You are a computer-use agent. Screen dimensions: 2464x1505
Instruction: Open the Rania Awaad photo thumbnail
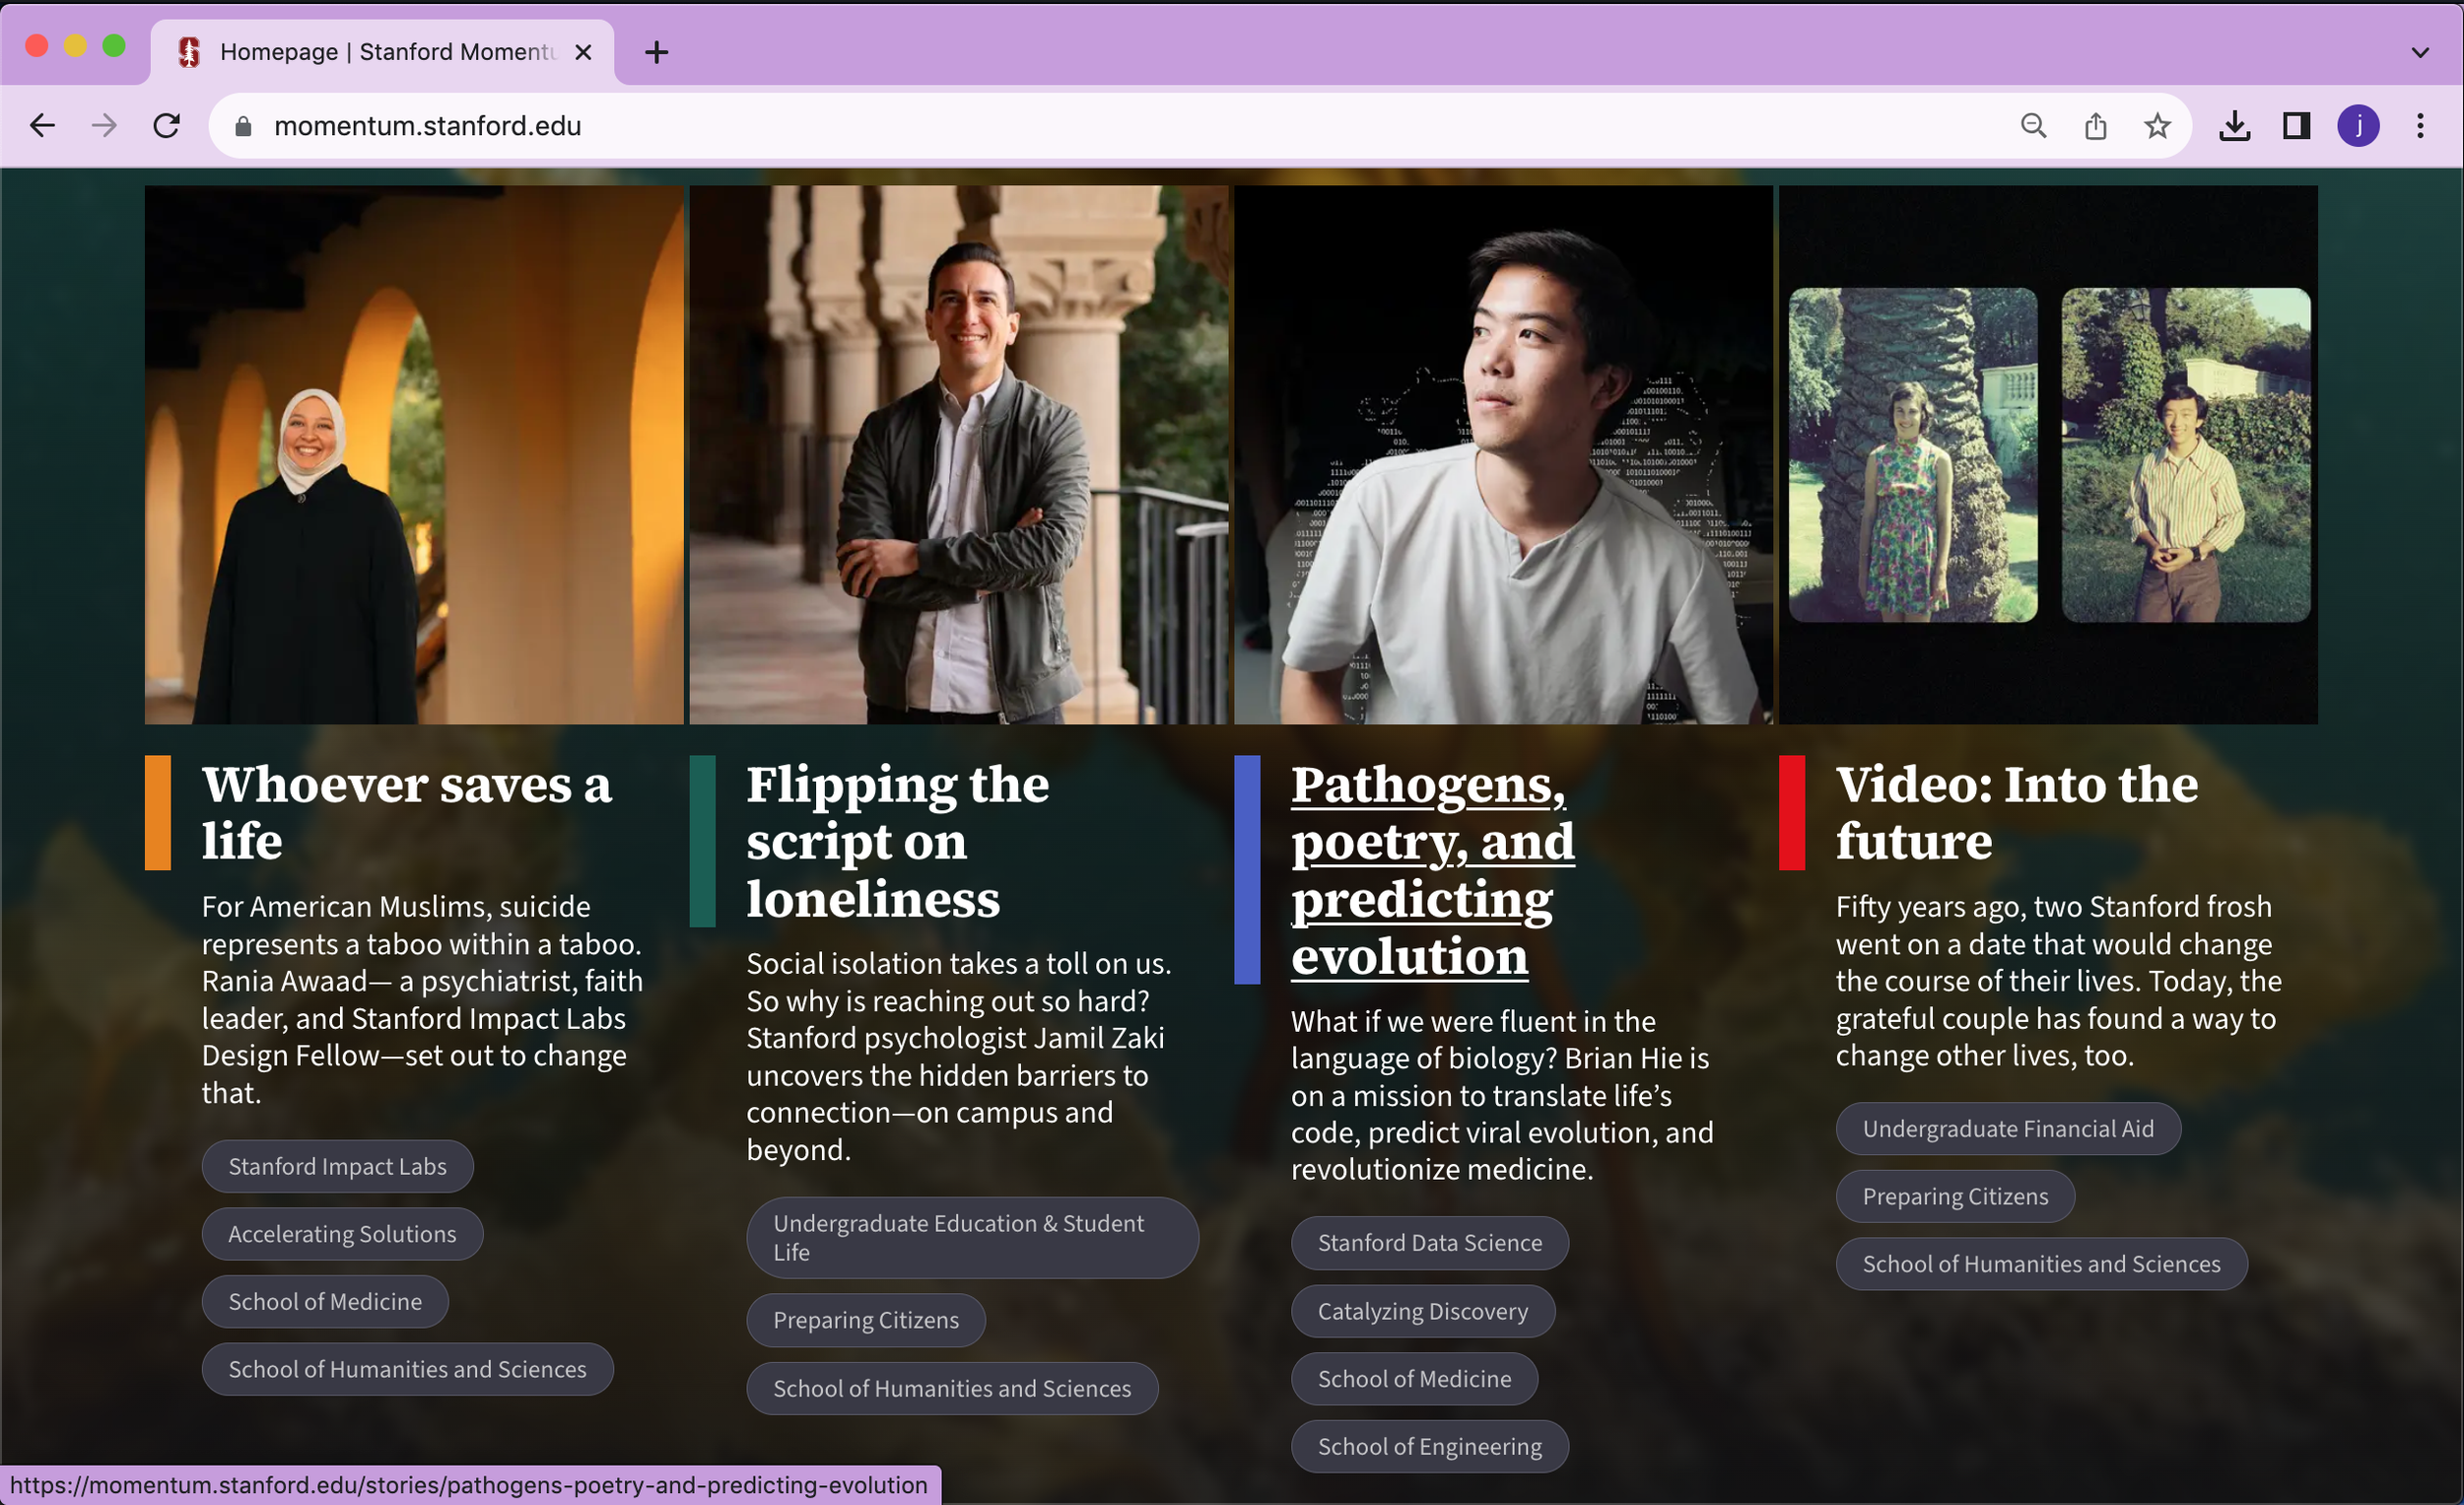[414, 454]
